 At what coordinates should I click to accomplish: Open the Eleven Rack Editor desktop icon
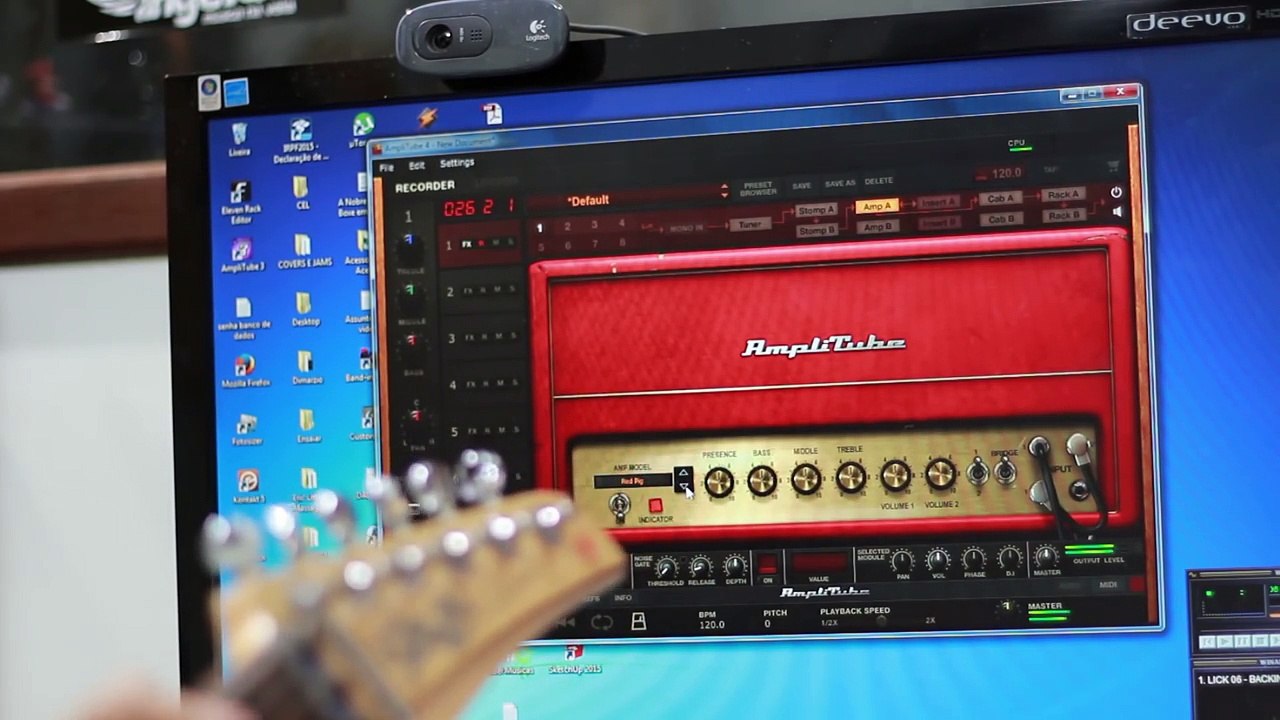[x=240, y=203]
